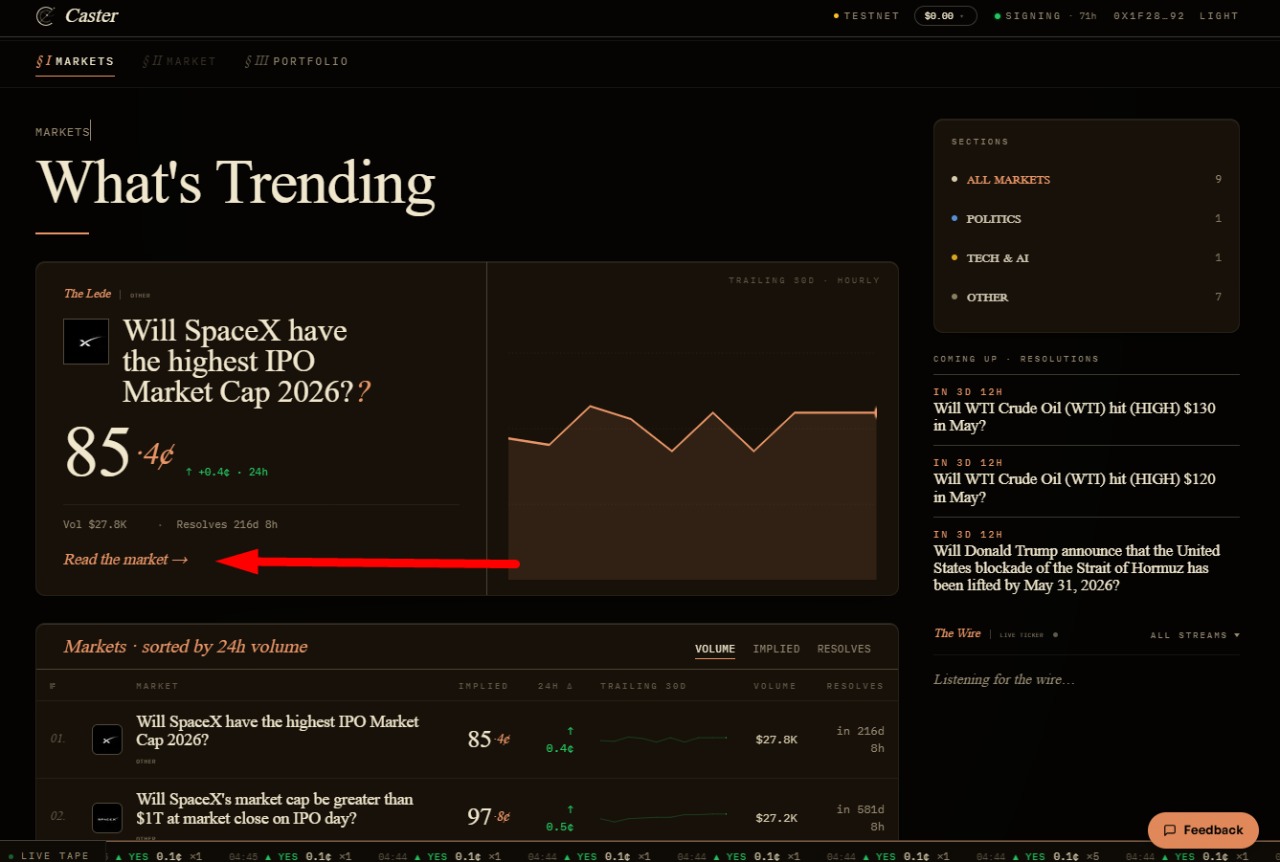Expand the All Streams dropdown
The width and height of the screenshot is (1280, 862).
[x=1195, y=635]
